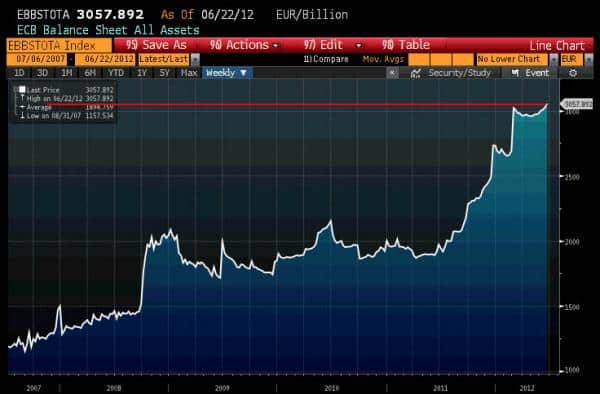Select the YTD time range
The height and width of the screenshot is (394, 600).
(116, 73)
